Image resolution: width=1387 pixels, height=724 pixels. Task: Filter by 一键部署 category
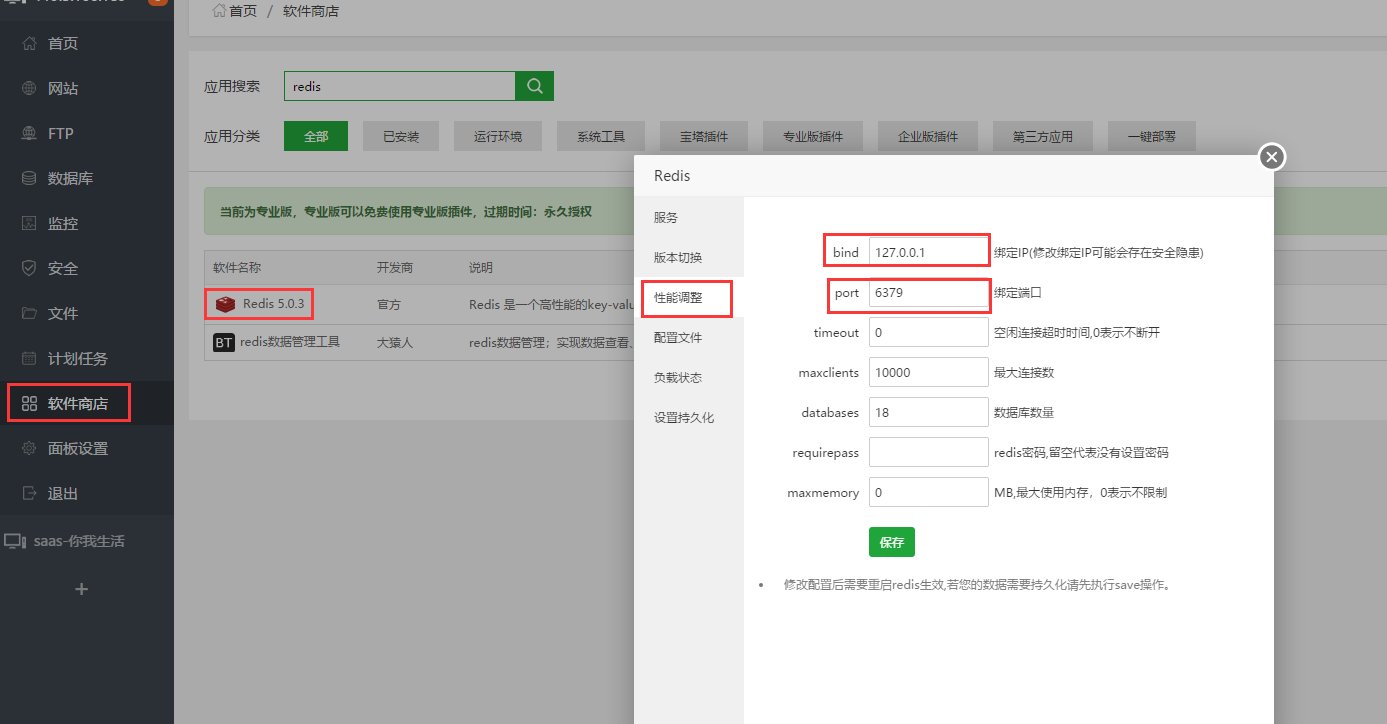[x=1152, y=136]
